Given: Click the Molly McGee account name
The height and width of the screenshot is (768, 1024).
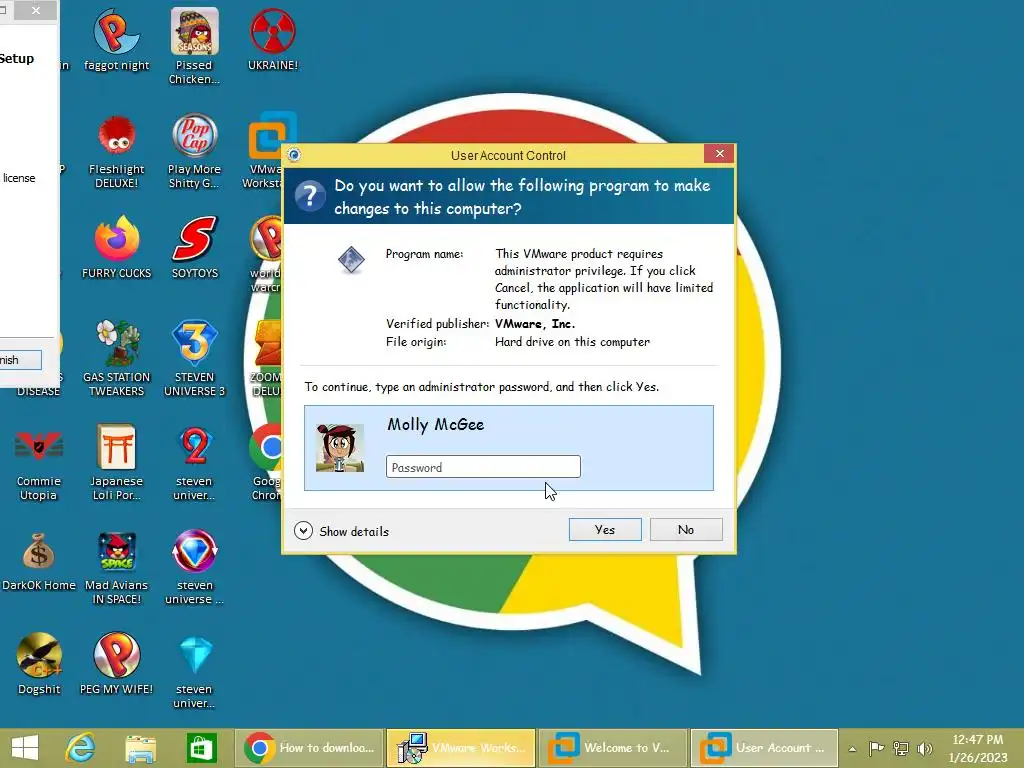Looking at the screenshot, I should click(436, 424).
